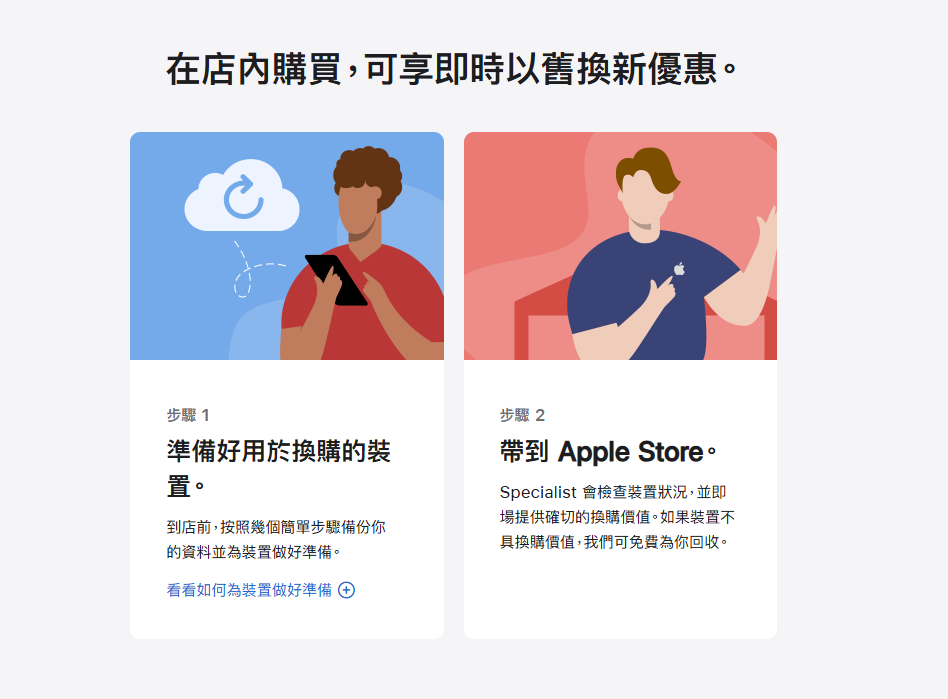Screen dimensions: 948x699
Task: Click the curly-haired person in the red shirt
Action: tap(362, 254)
